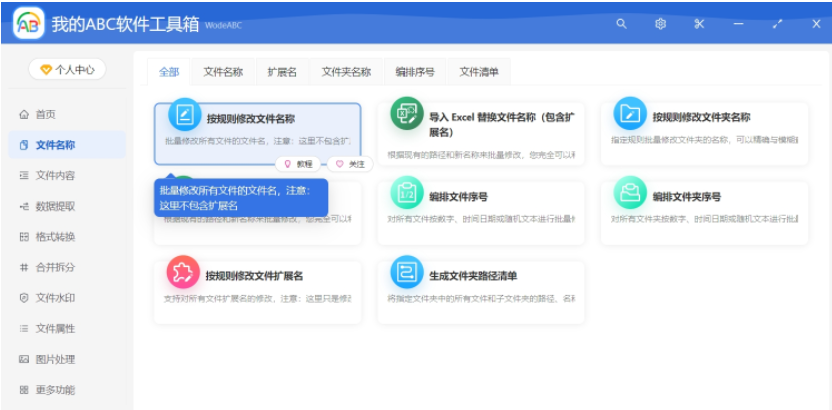Switch to the 文件夹名称 tab
Image resolution: width=832 pixels, height=410 pixels.
346,72
